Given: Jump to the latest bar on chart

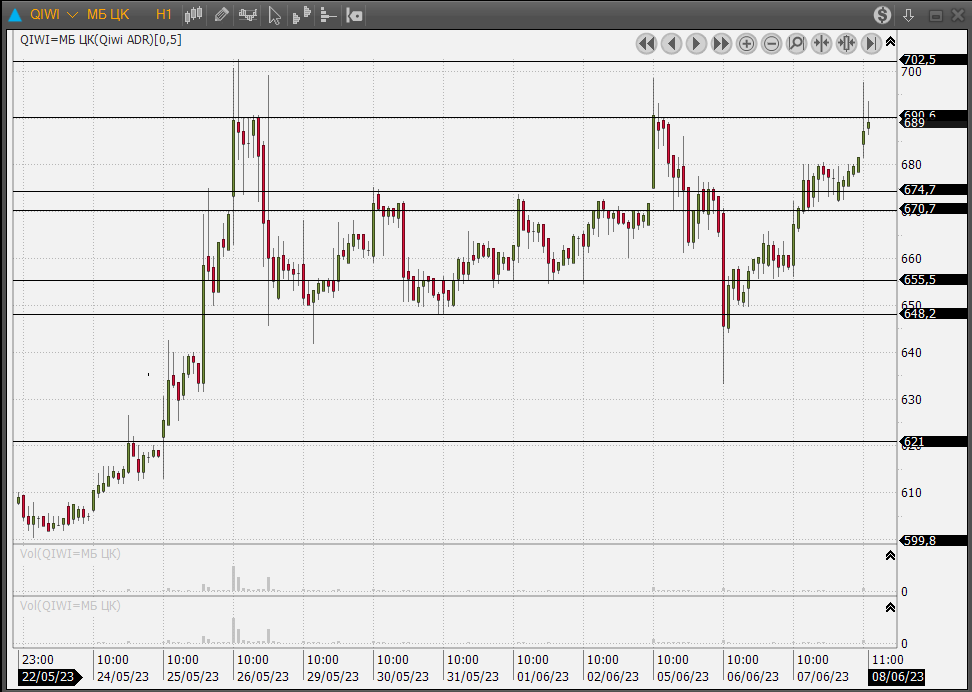Looking at the screenshot, I should [x=871, y=43].
